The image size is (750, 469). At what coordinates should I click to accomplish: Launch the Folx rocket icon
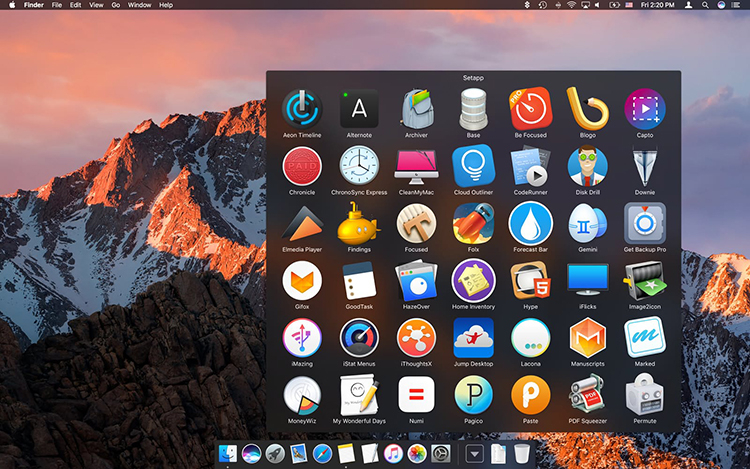click(474, 223)
